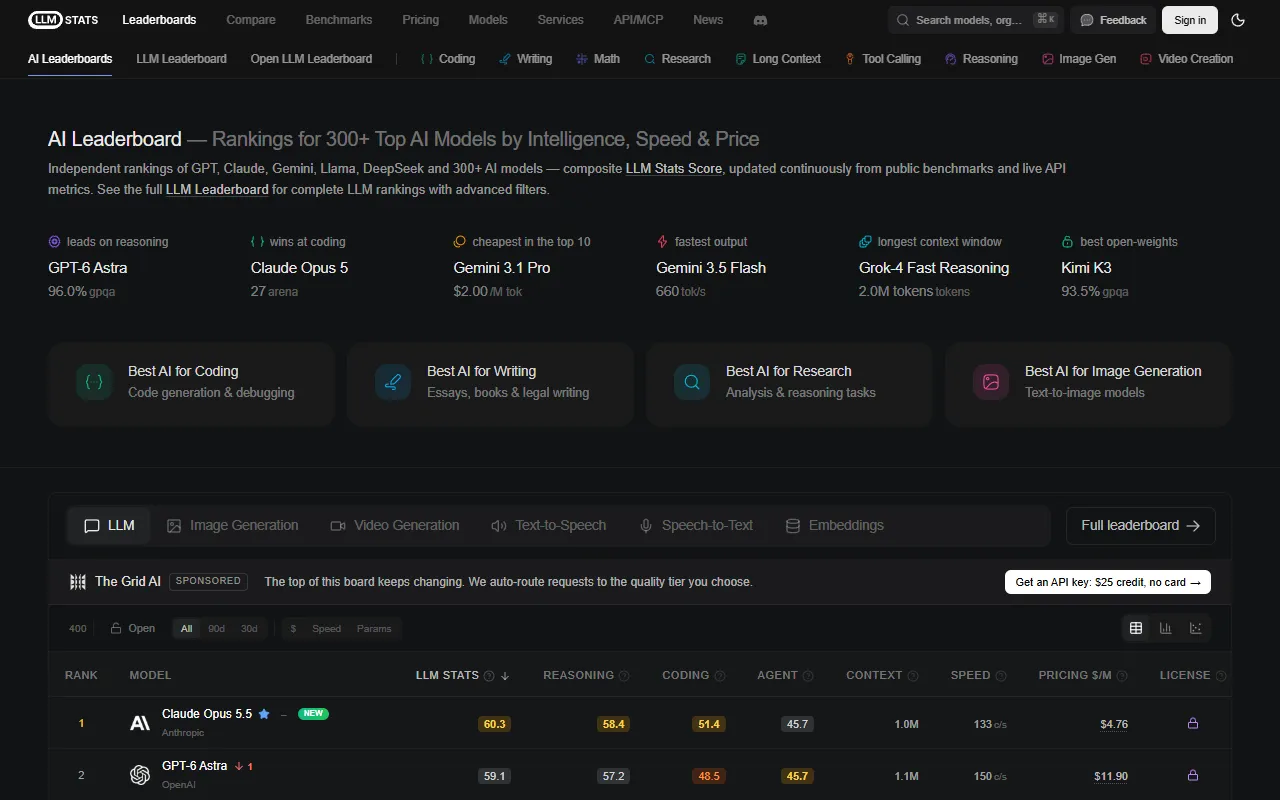Click the Sign in button
This screenshot has width=1280, height=800.
point(1189,20)
